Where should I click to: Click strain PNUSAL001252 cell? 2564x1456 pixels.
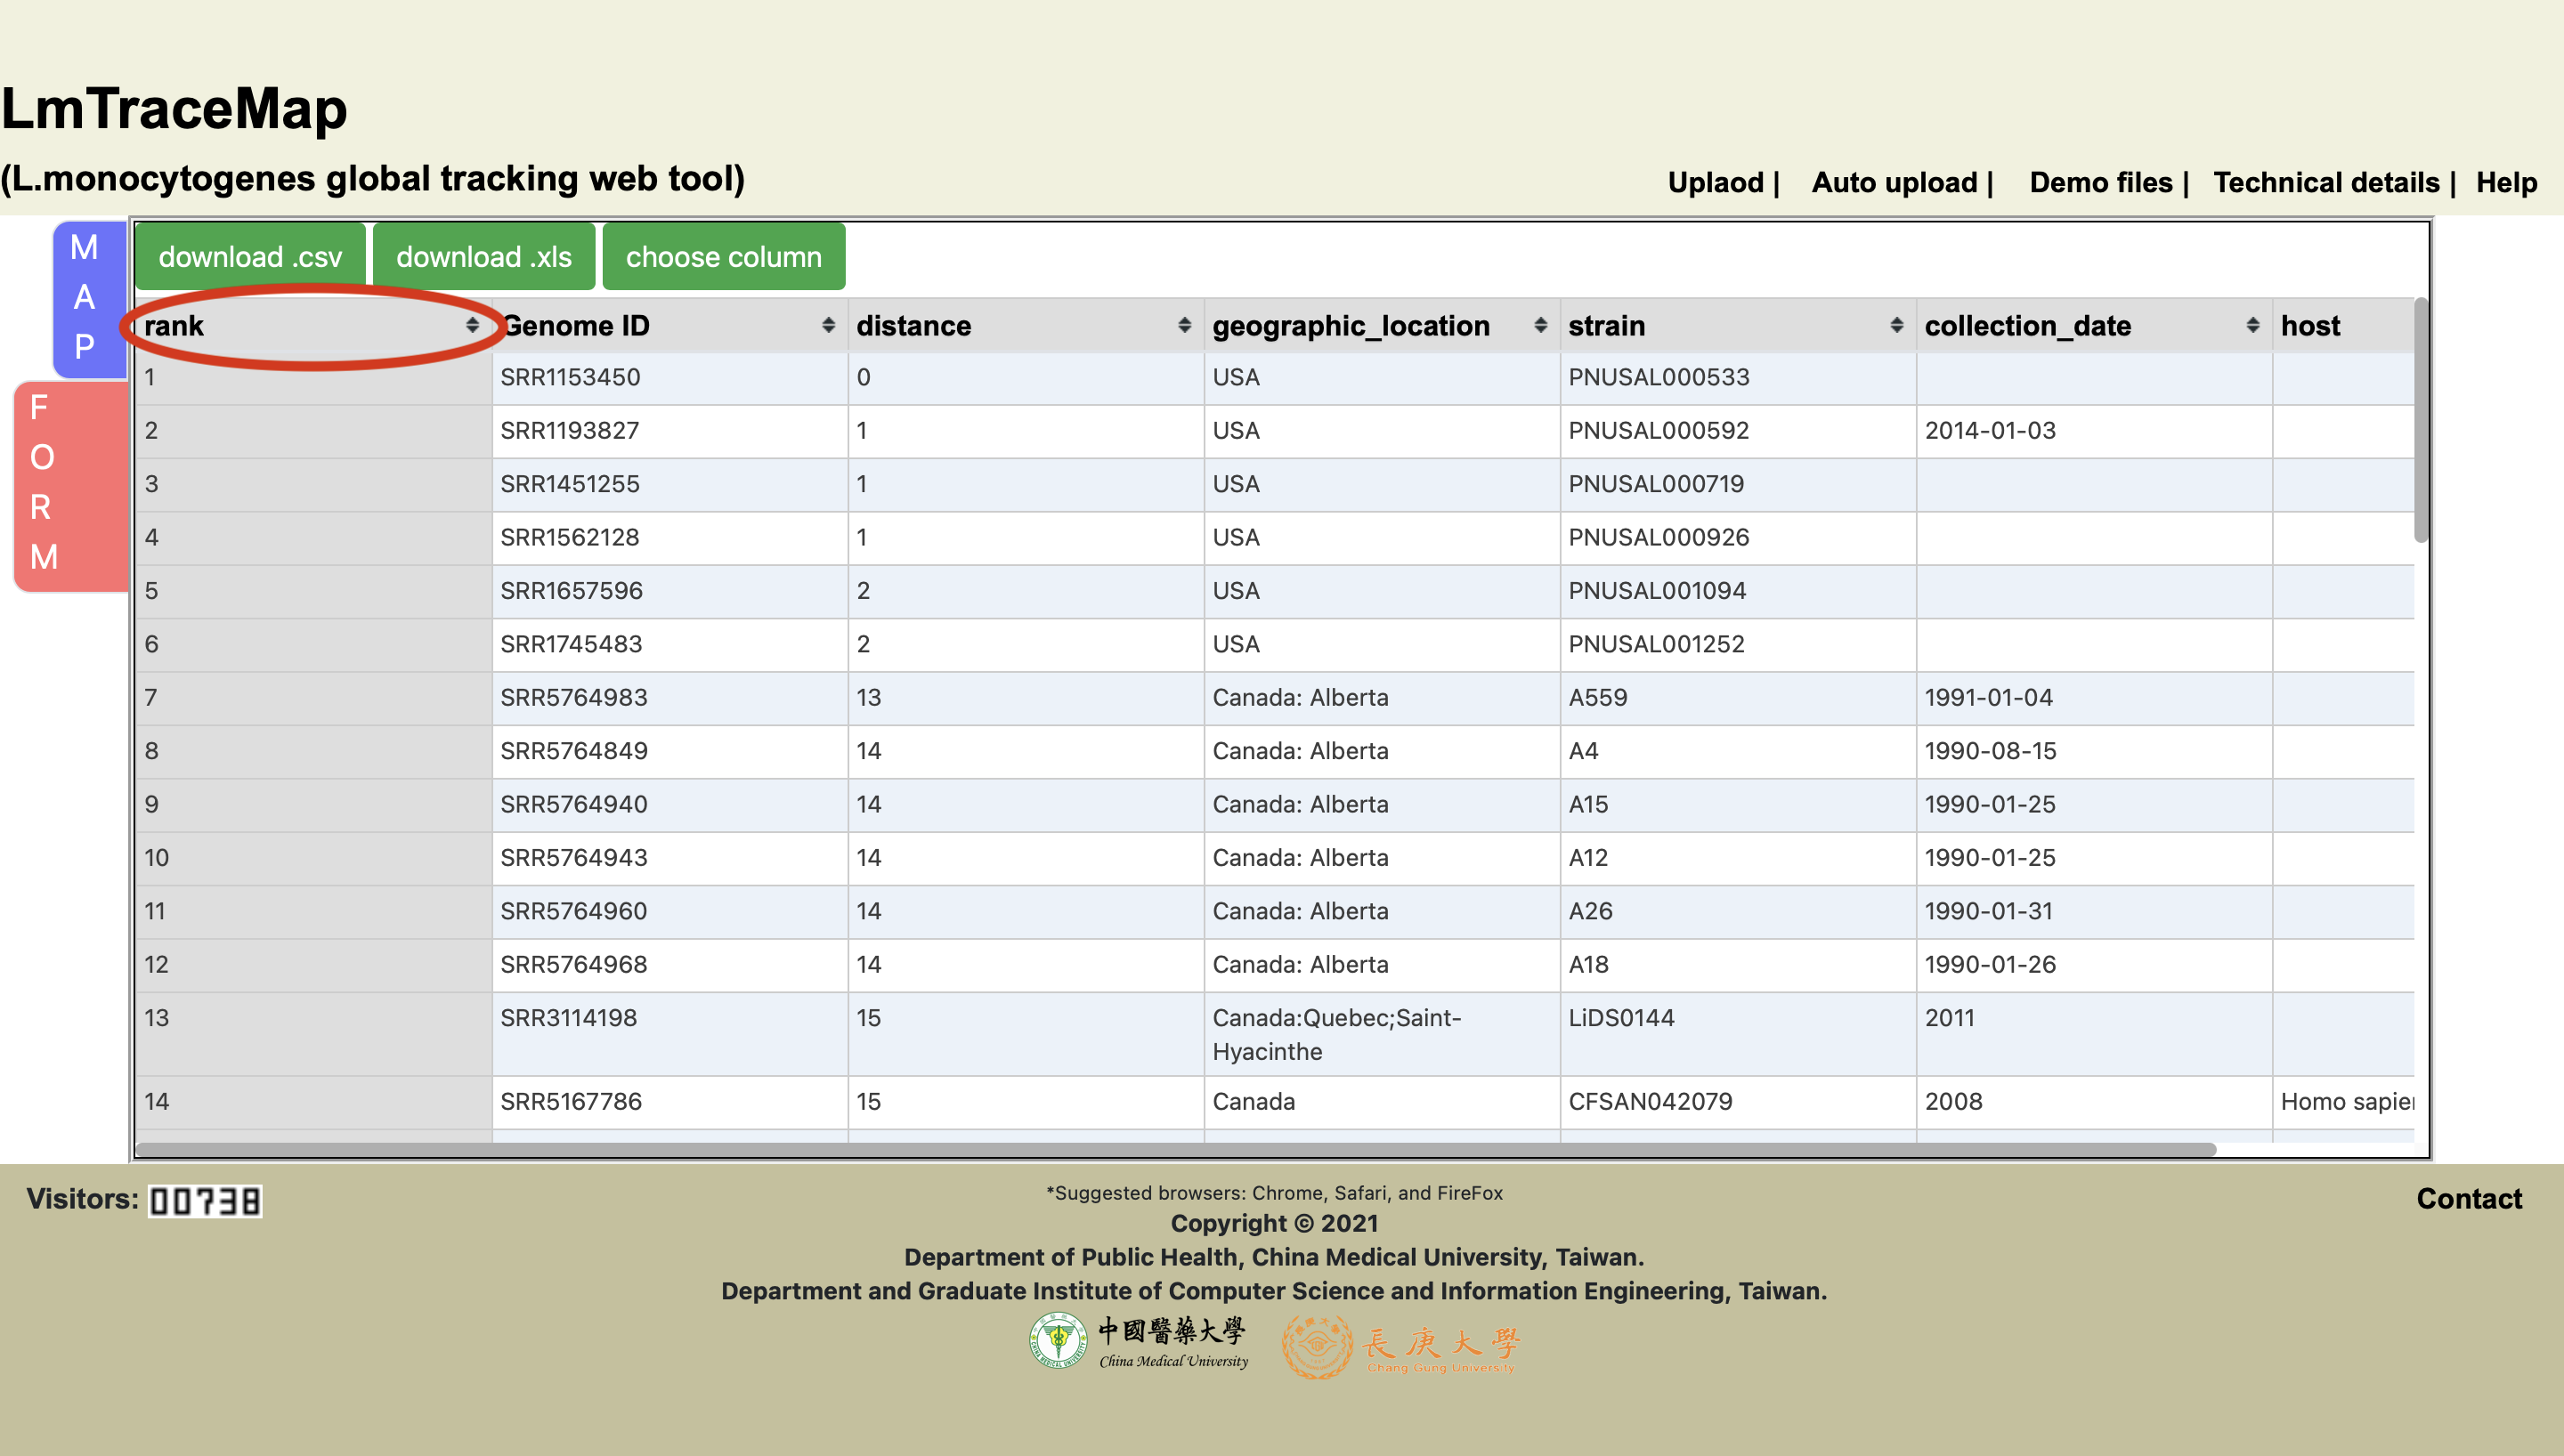(x=1738, y=645)
